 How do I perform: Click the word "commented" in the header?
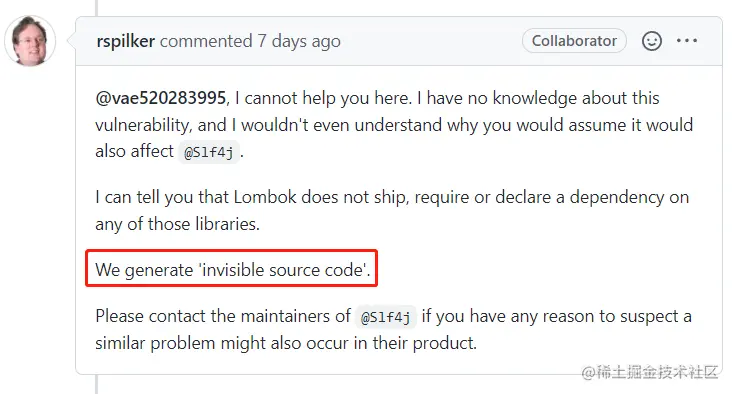[206, 42]
